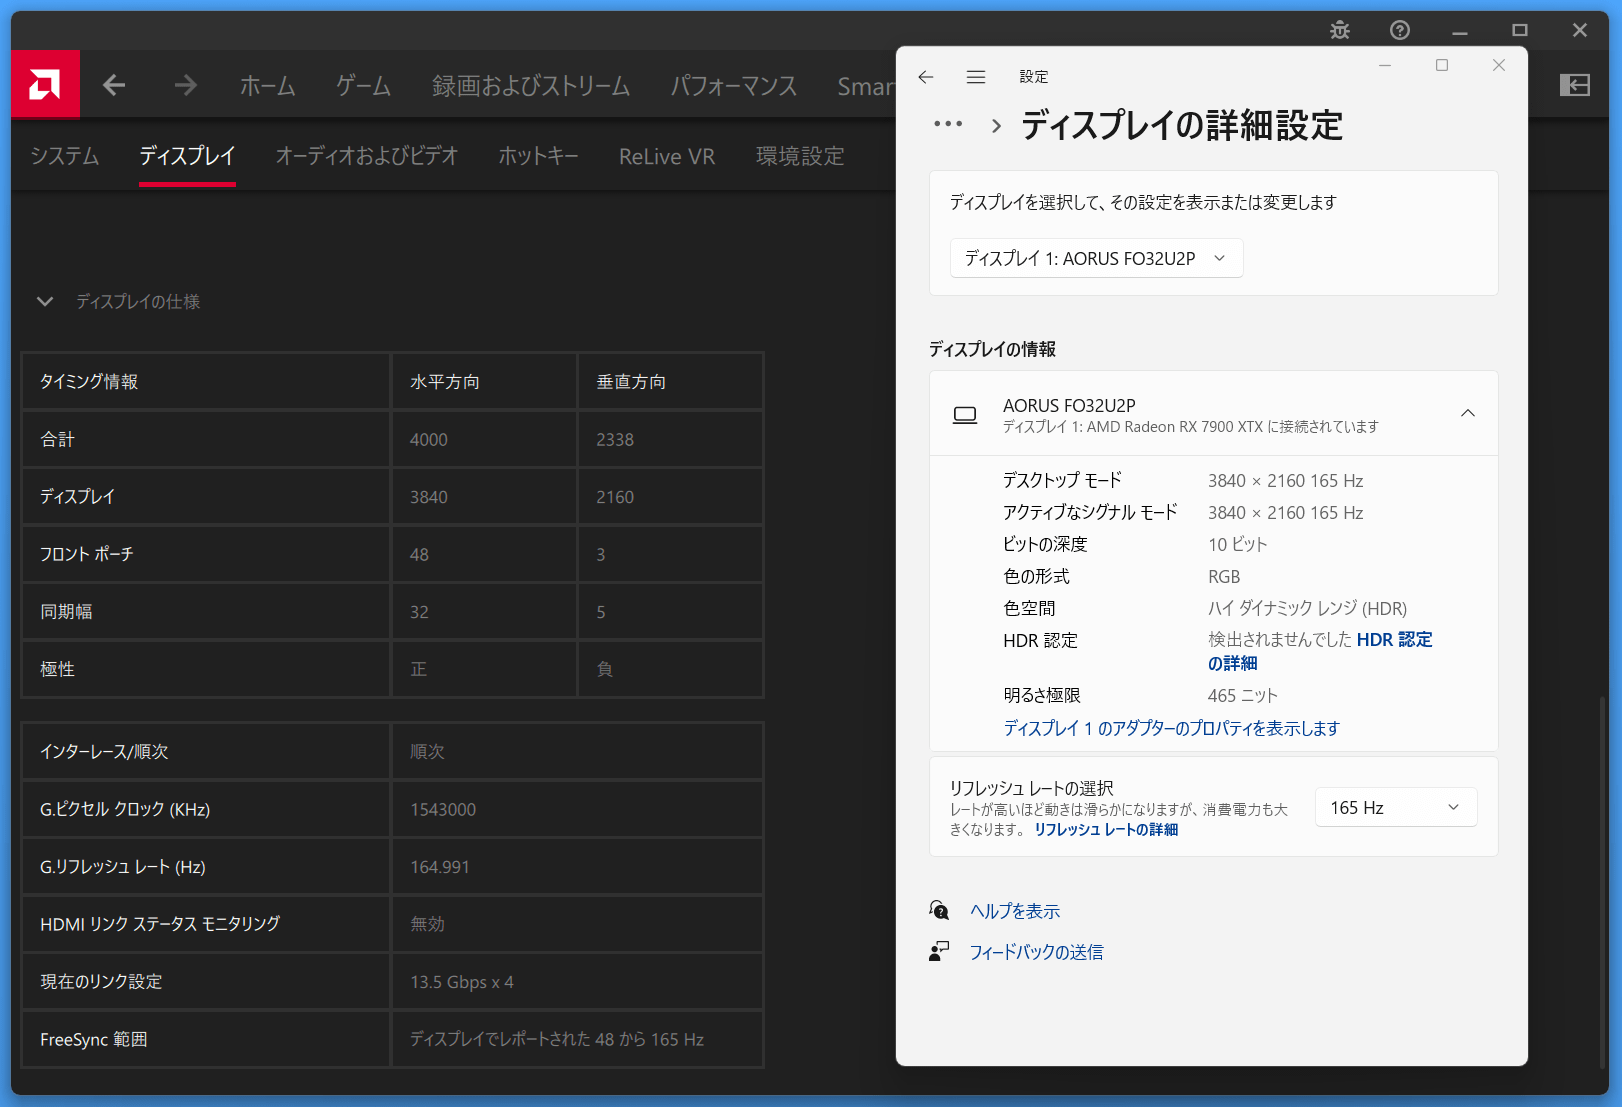The height and width of the screenshot is (1107, 1622).
Task: Toggle the AMD sidebar panel icon
Action: point(1575,86)
